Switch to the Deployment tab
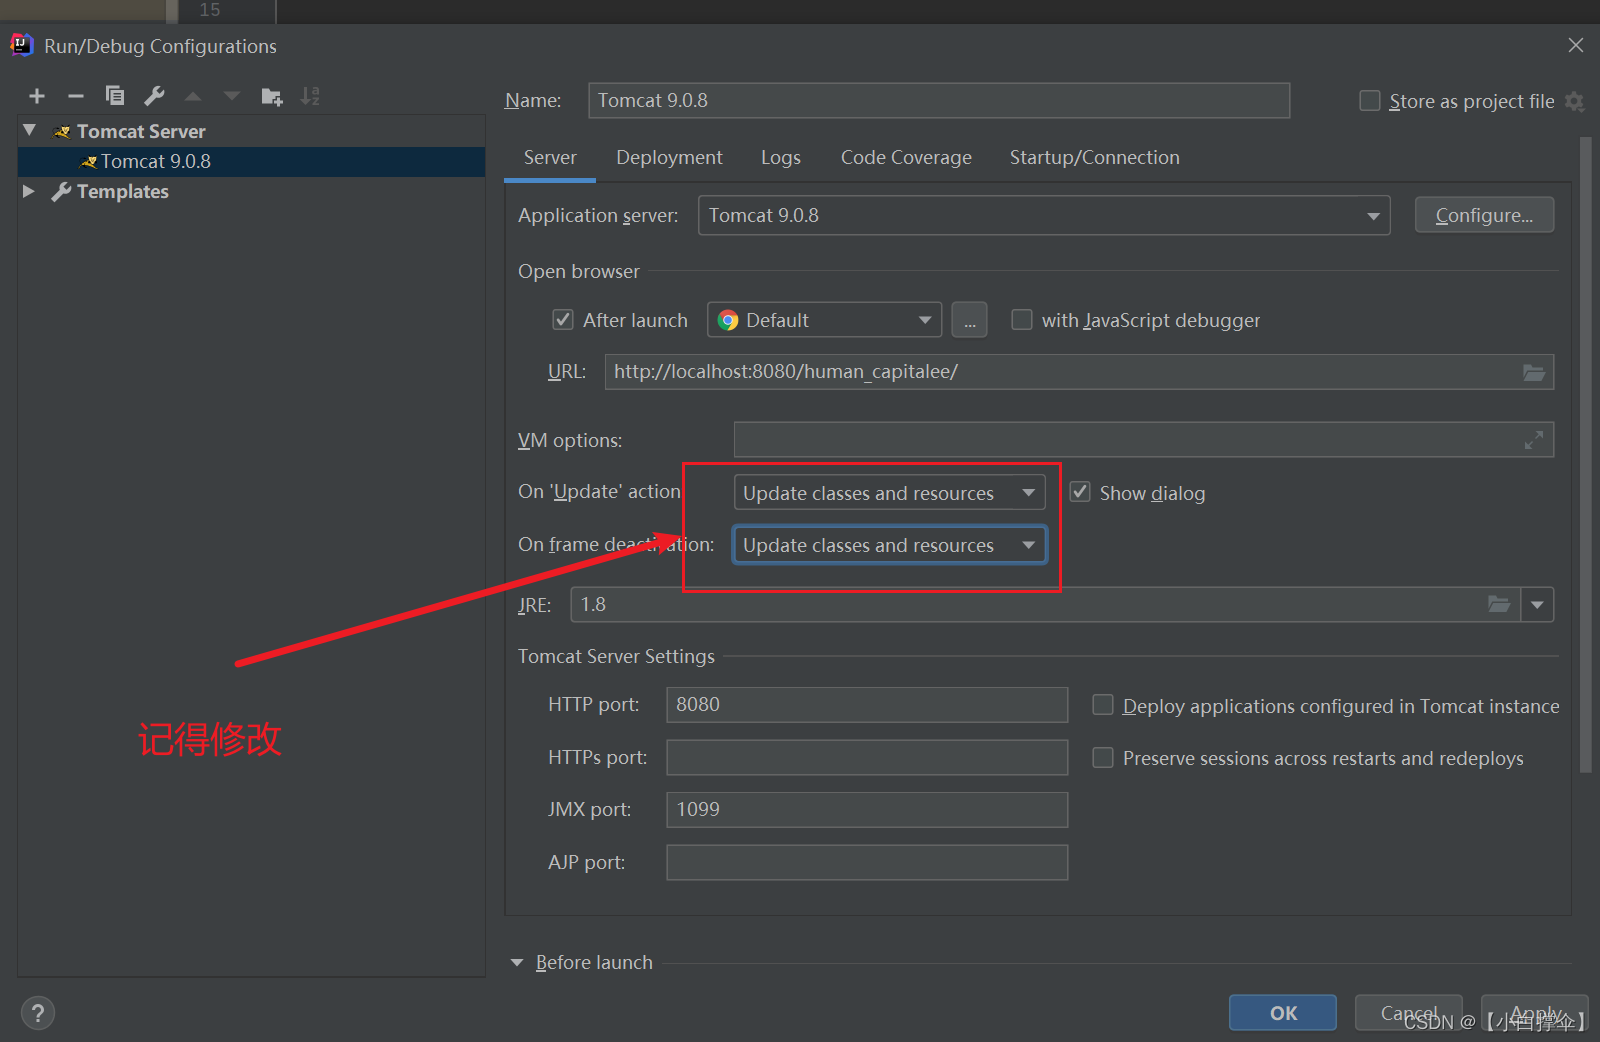The image size is (1600, 1042). point(669,158)
